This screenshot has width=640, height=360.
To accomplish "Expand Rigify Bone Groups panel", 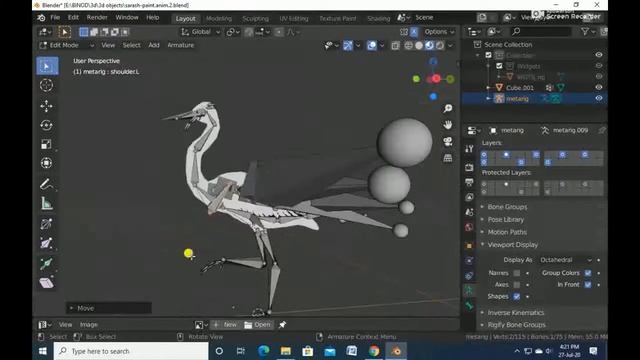I will click(516, 325).
